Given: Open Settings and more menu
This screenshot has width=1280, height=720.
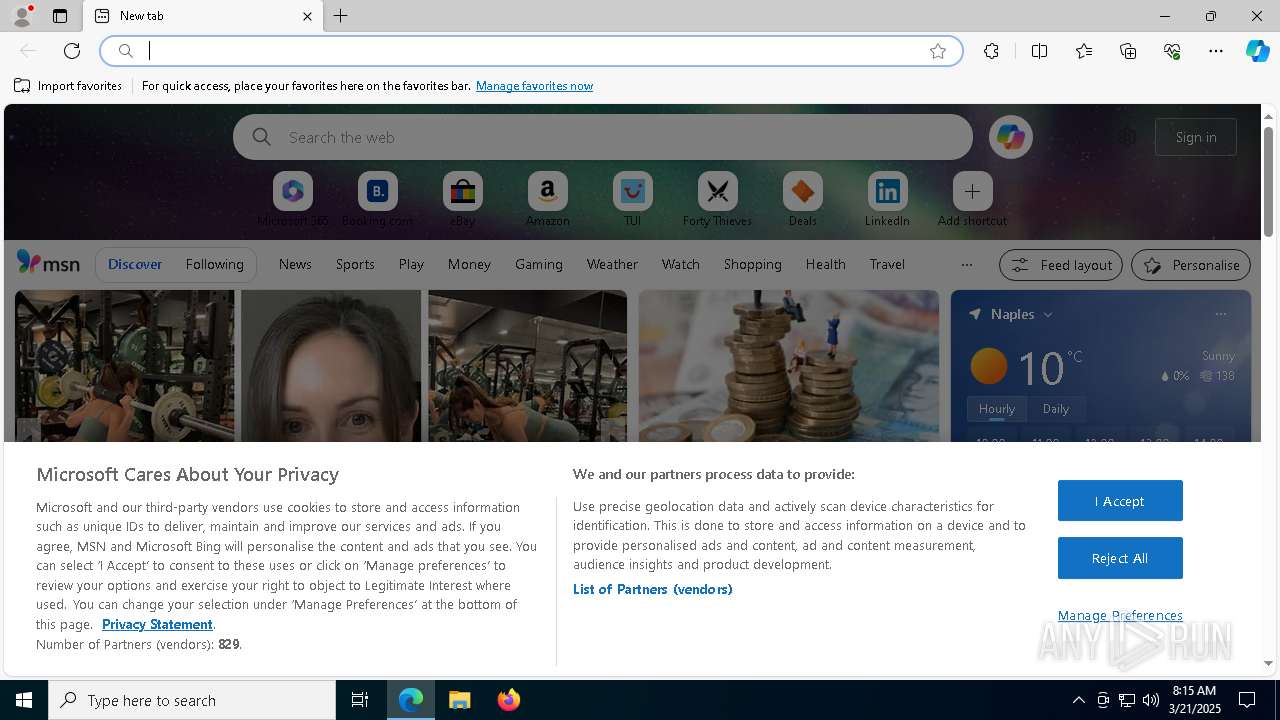Looking at the screenshot, I should pyautogui.click(x=1216, y=51).
